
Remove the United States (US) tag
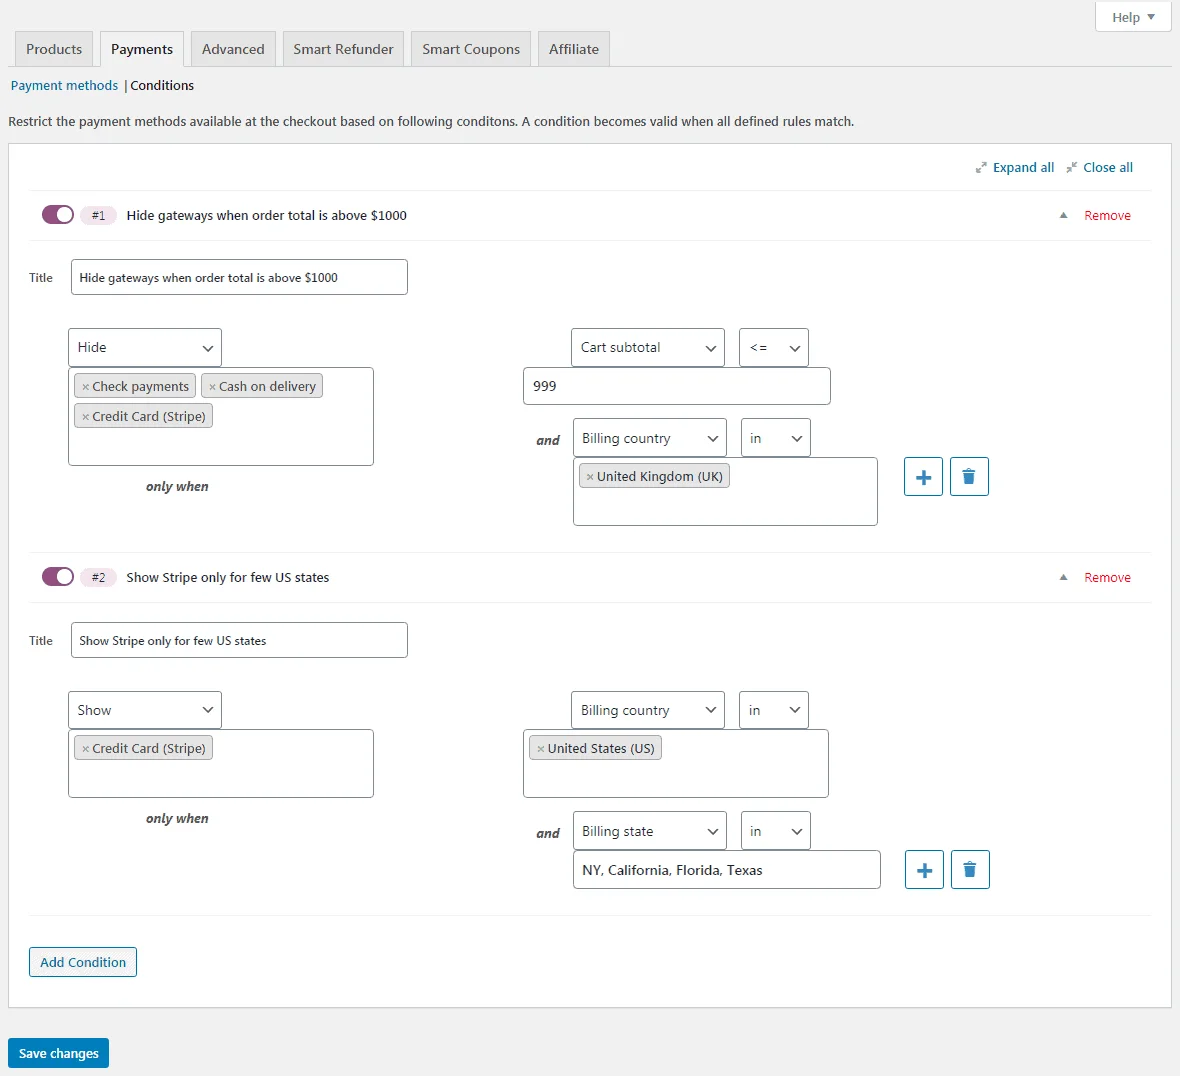click(x=540, y=749)
